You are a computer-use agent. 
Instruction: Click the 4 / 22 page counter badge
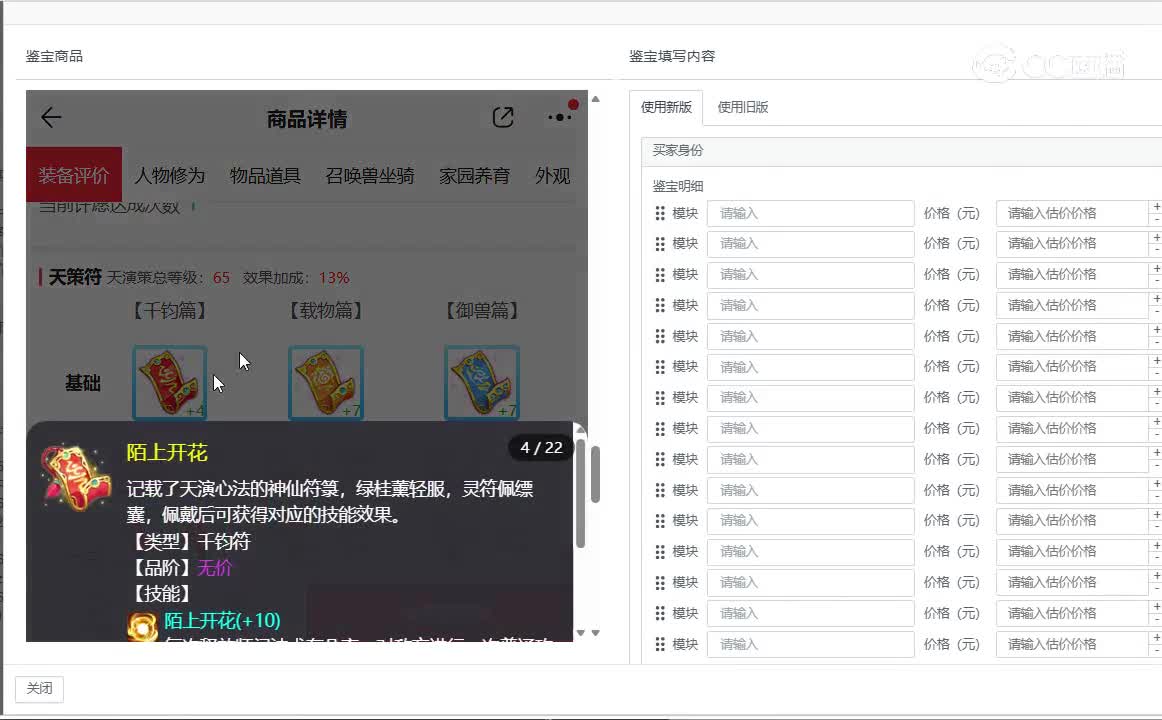click(x=541, y=447)
